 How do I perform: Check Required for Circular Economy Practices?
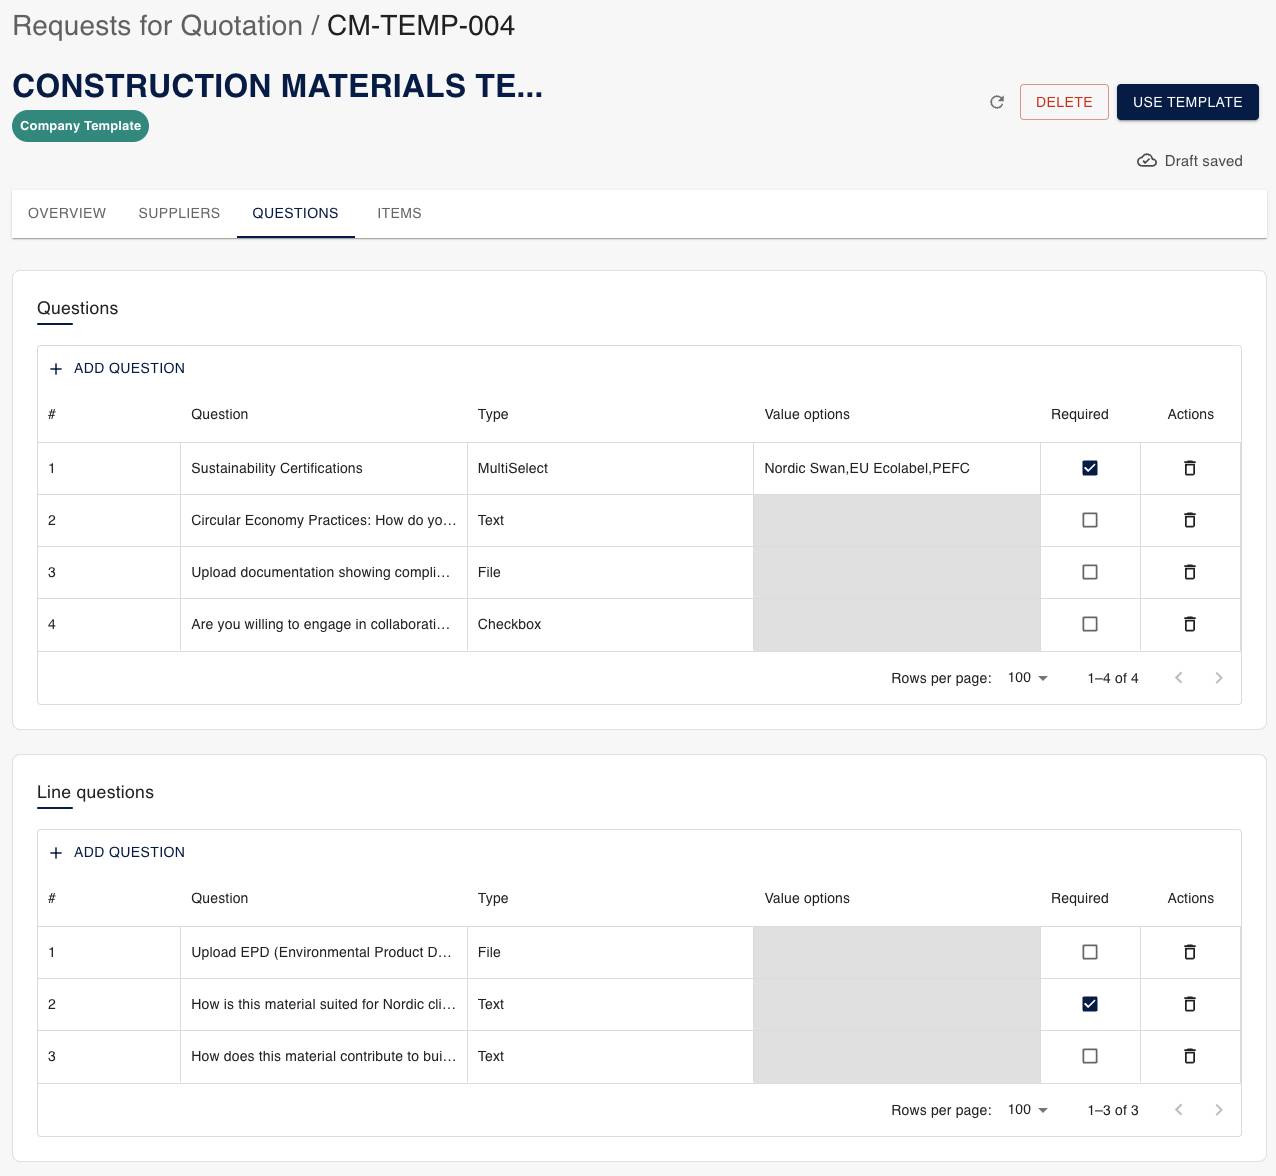click(1090, 520)
